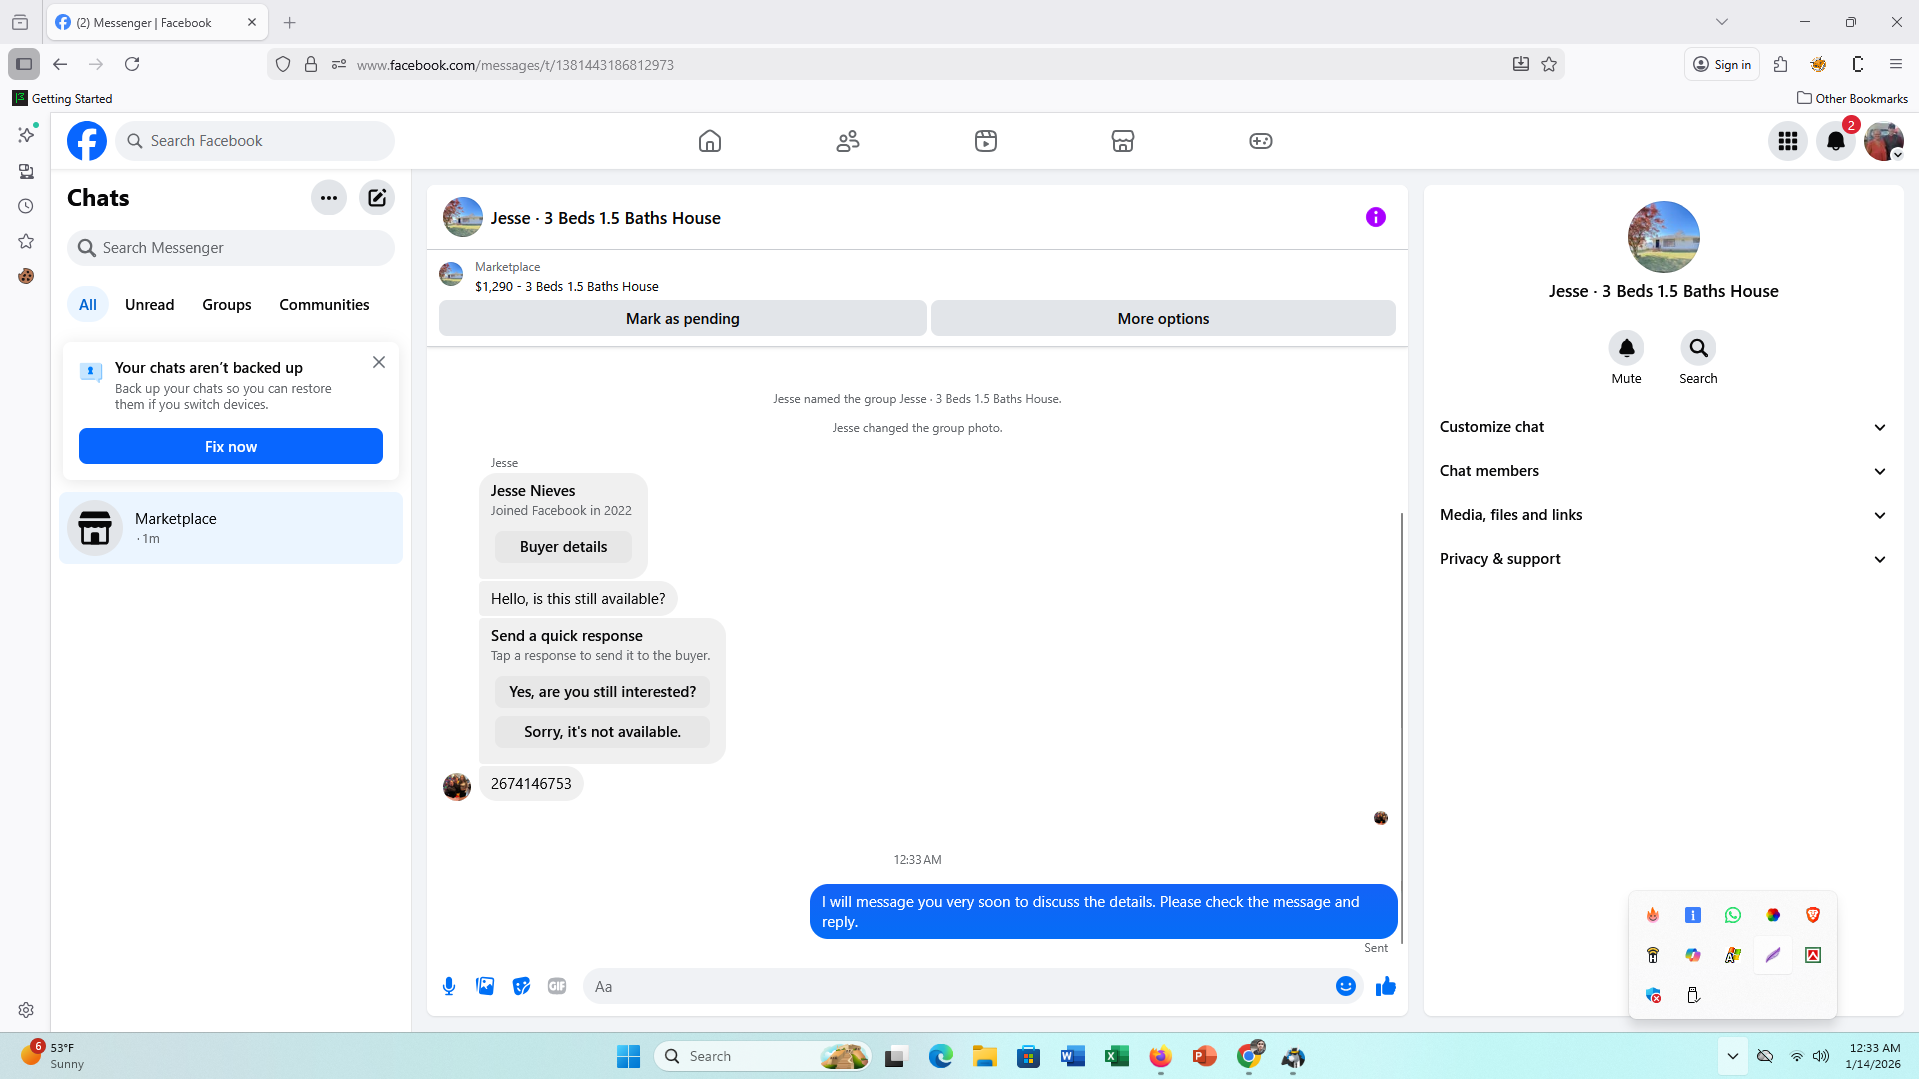
Task: Focus the Search Facebook field
Action: [x=255, y=141]
